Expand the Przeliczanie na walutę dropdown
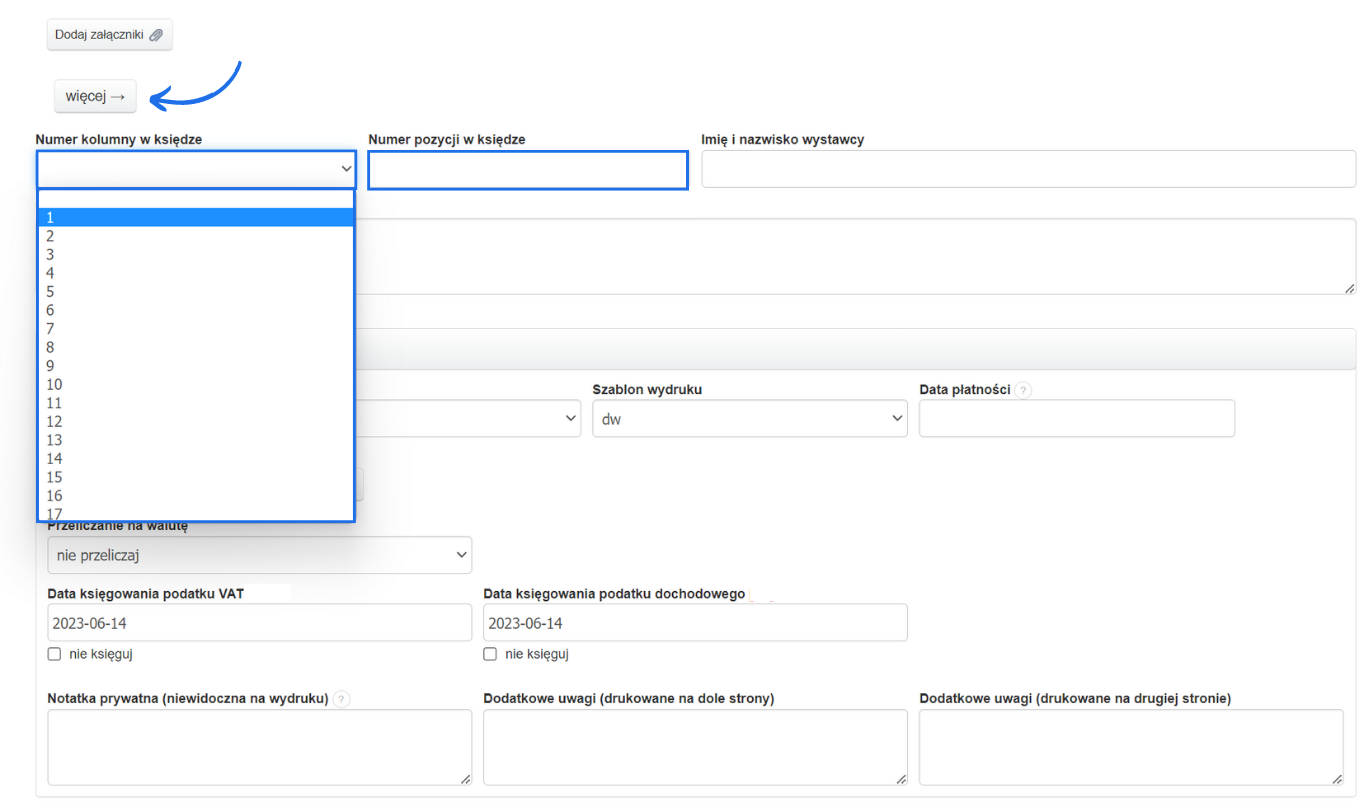Image resolution: width=1364 pixels, height=809 pixels. (x=259, y=555)
